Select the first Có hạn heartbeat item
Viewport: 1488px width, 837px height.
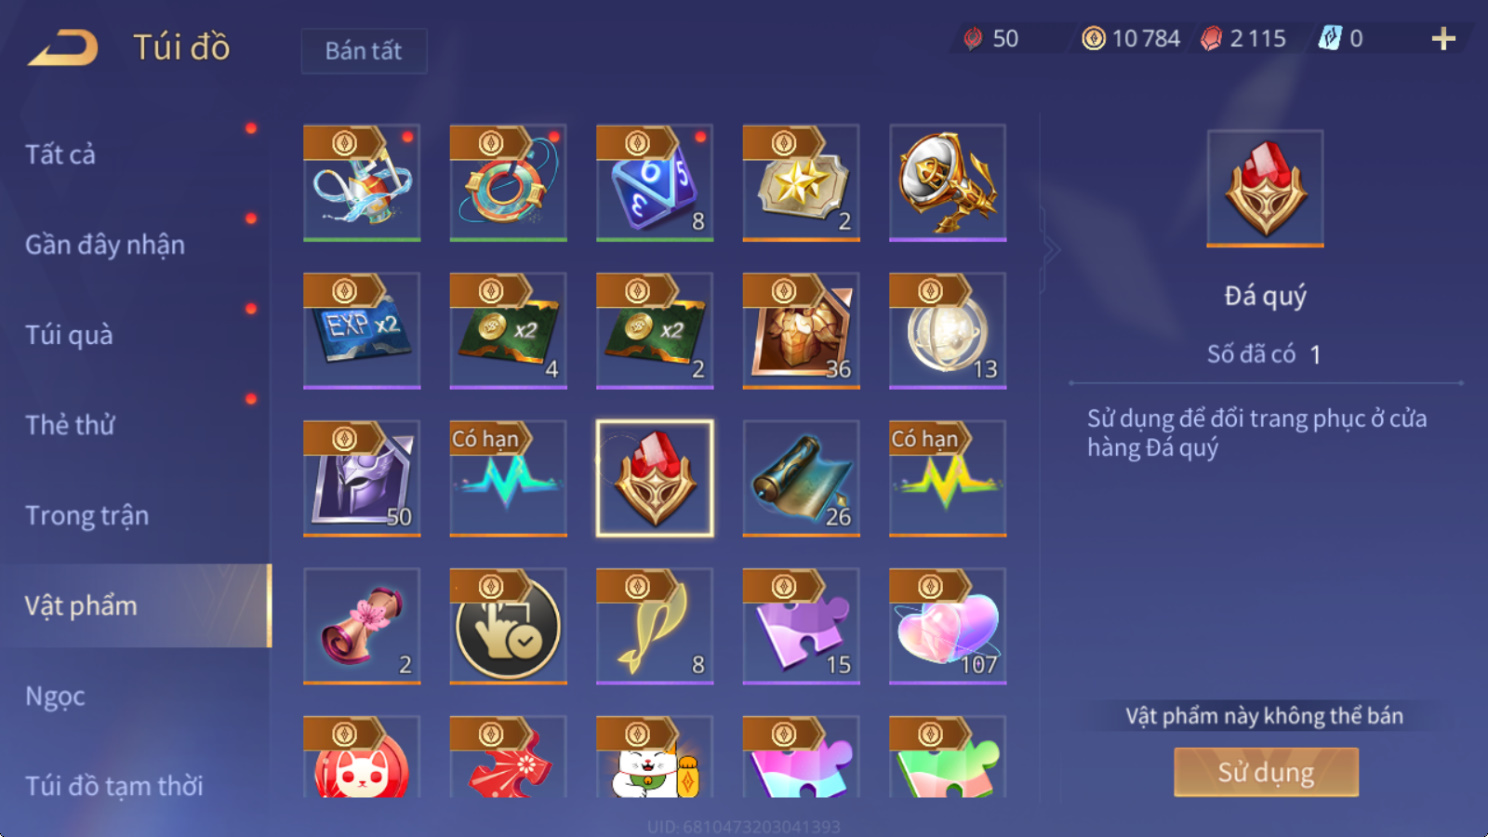(508, 479)
